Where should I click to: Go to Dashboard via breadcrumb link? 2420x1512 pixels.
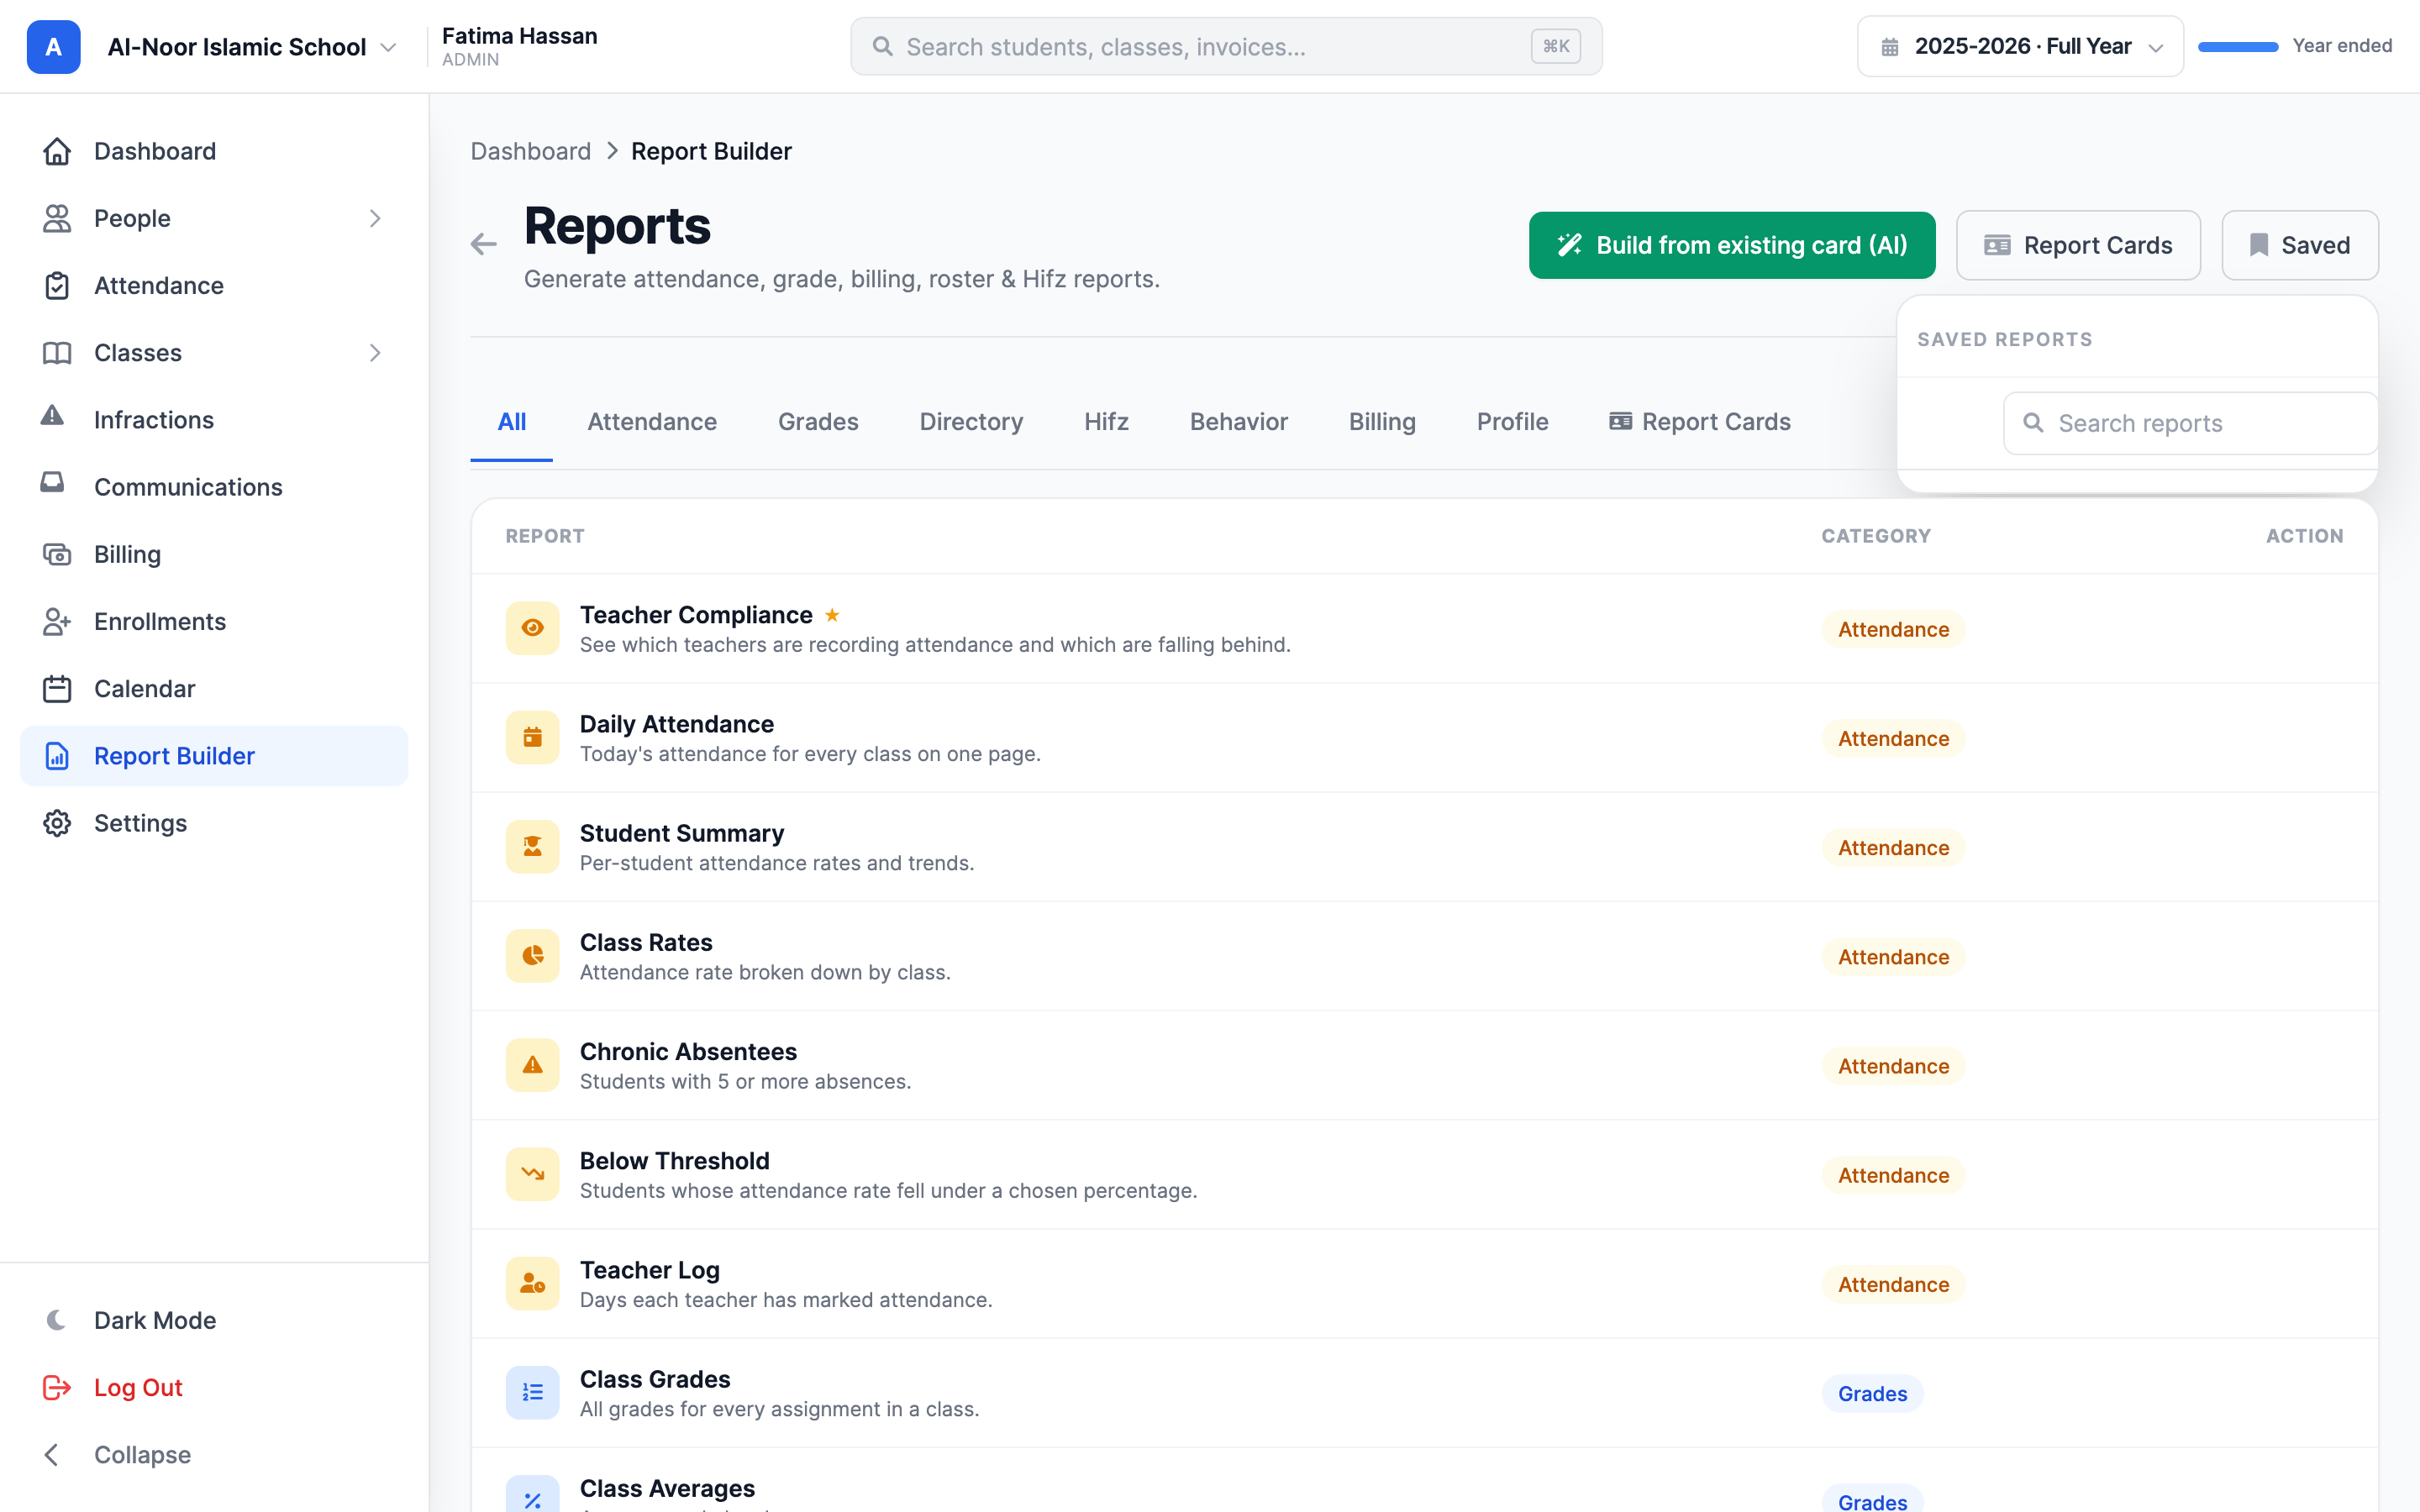(x=531, y=151)
